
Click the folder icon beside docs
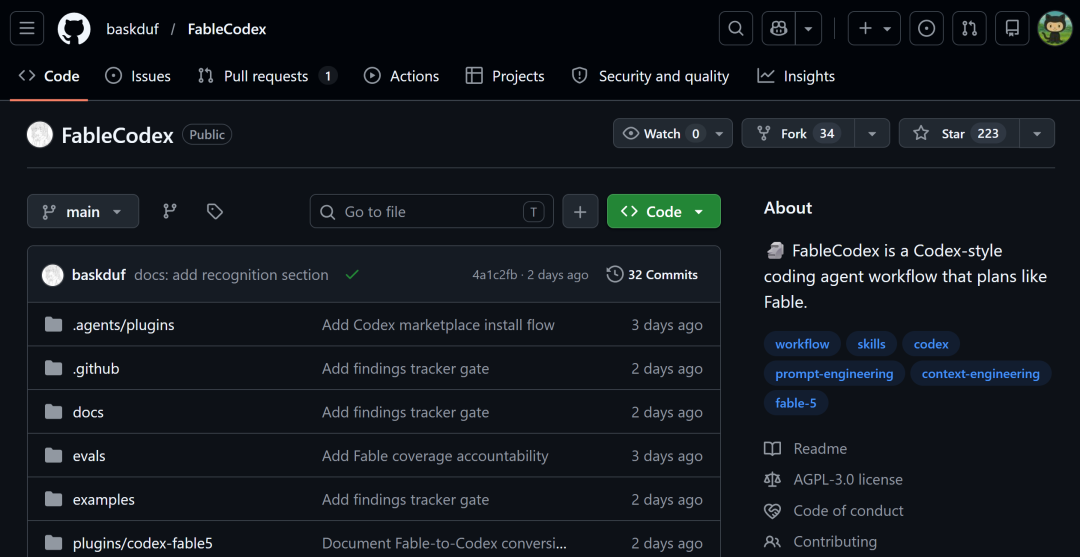[53, 412]
